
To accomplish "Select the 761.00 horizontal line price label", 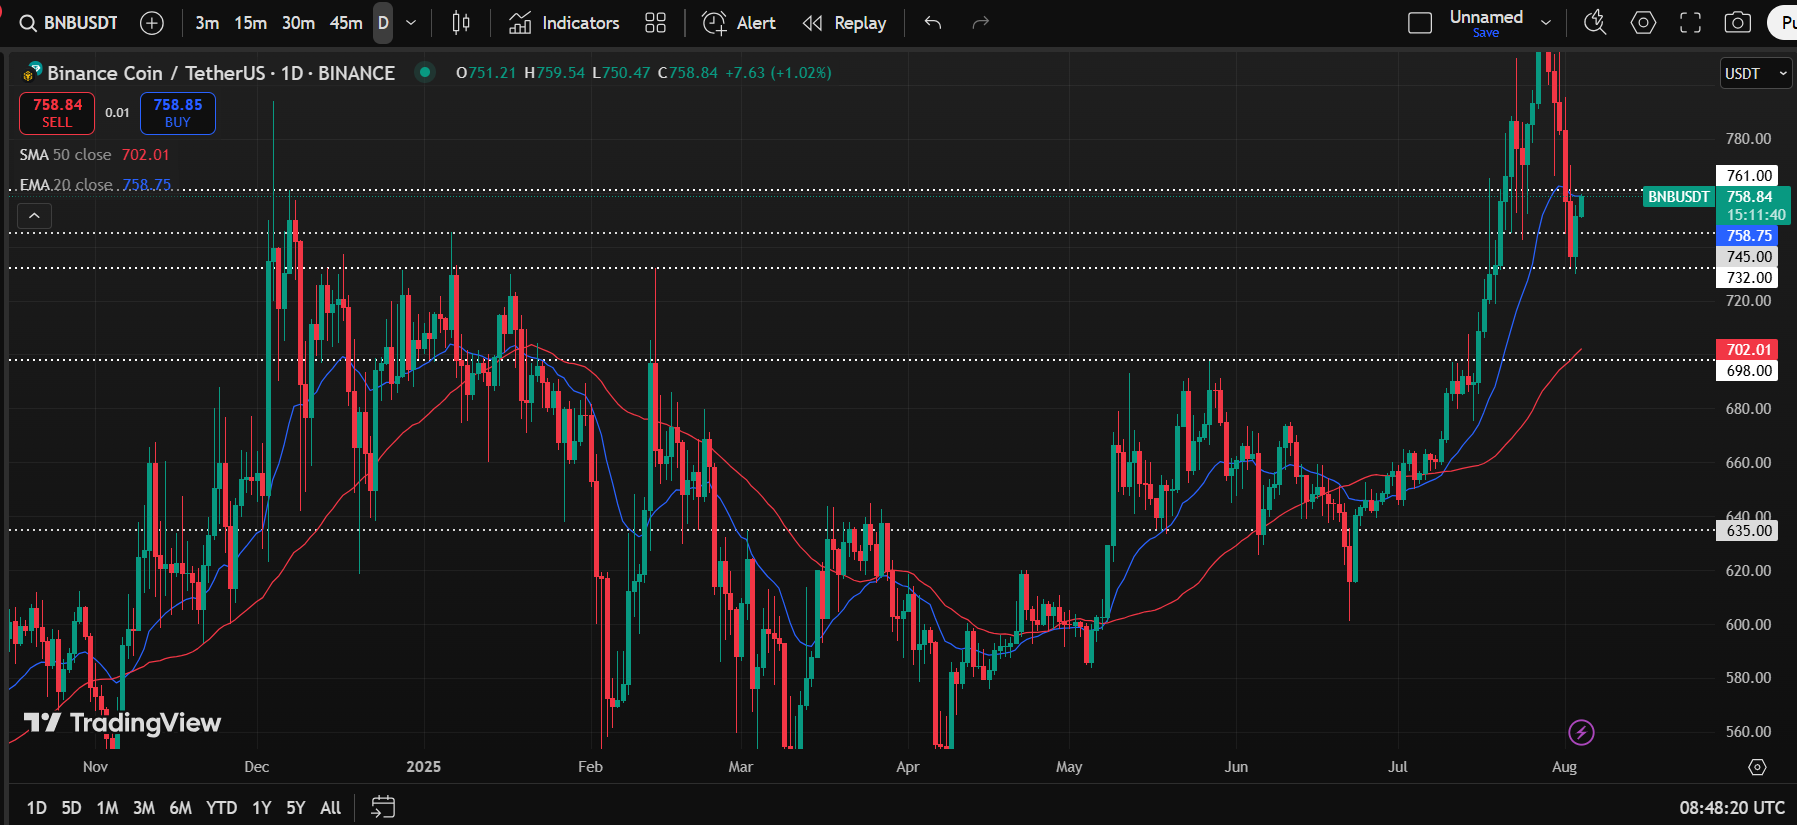I will pos(1749,176).
